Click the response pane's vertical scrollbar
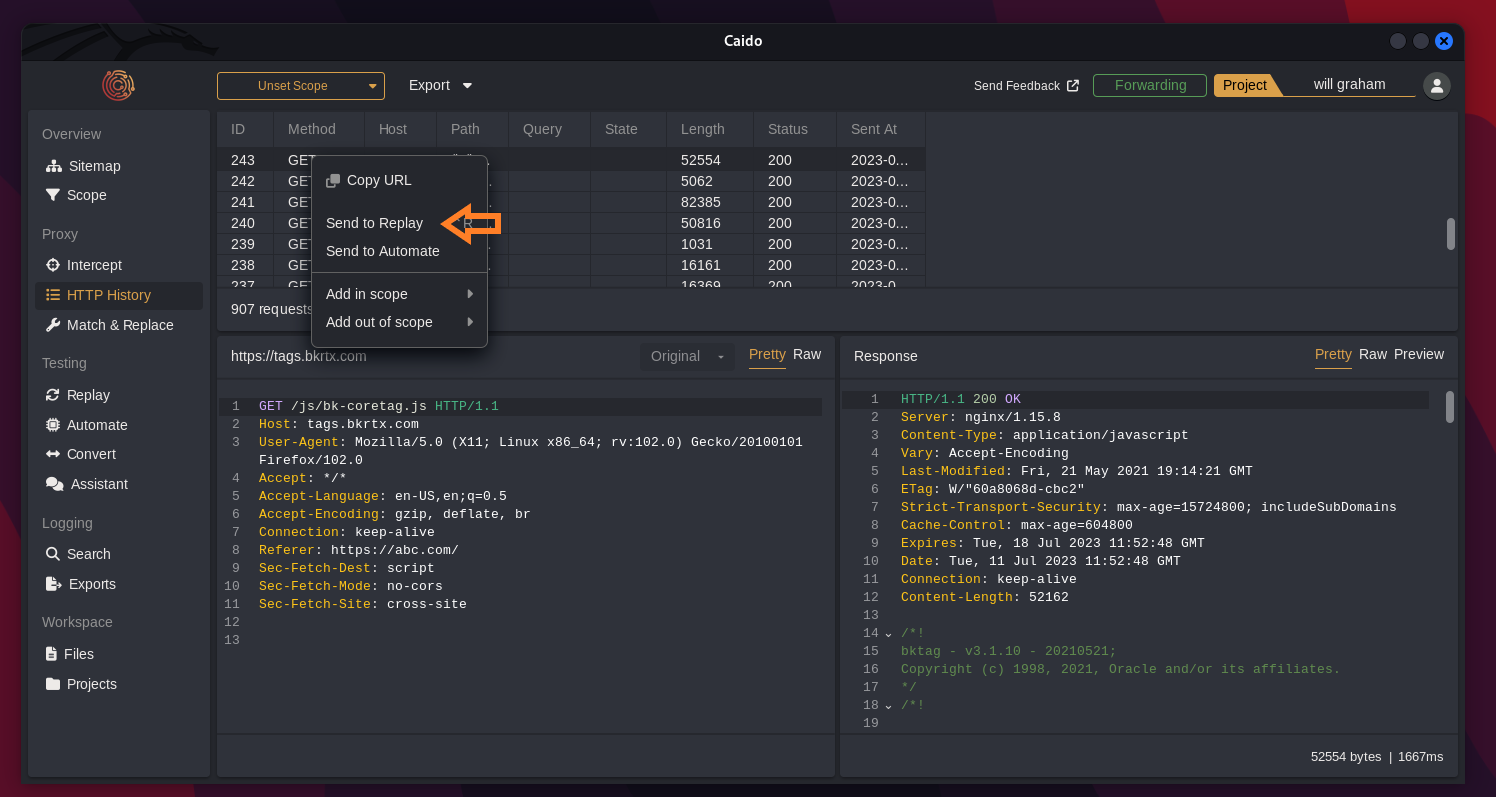This screenshot has height=797, width=1496. tap(1450, 407)
